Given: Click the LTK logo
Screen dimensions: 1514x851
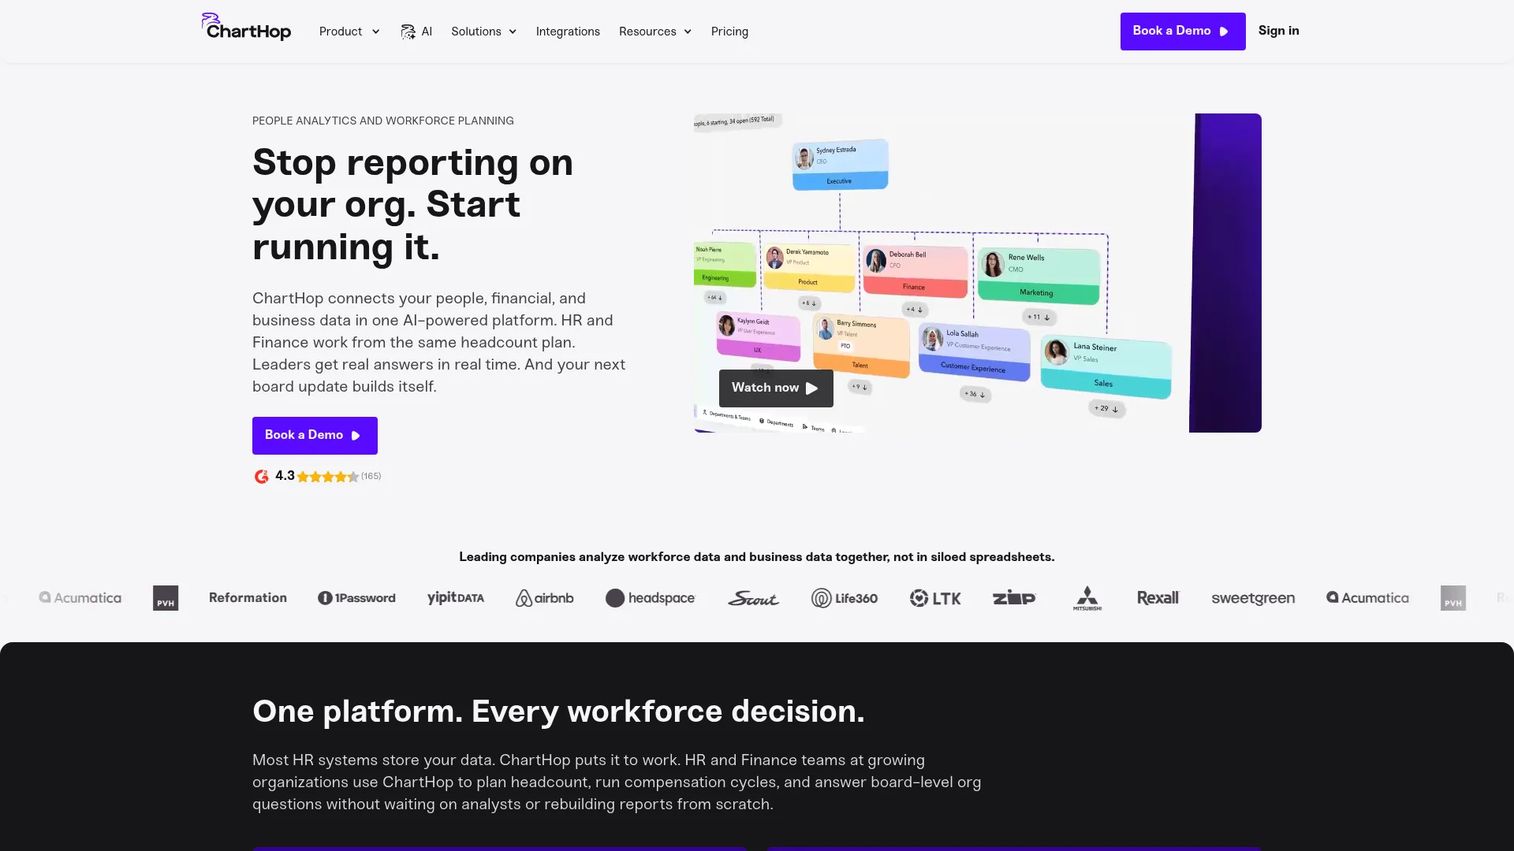Looking at the screenshot, I should click(935, 598).
